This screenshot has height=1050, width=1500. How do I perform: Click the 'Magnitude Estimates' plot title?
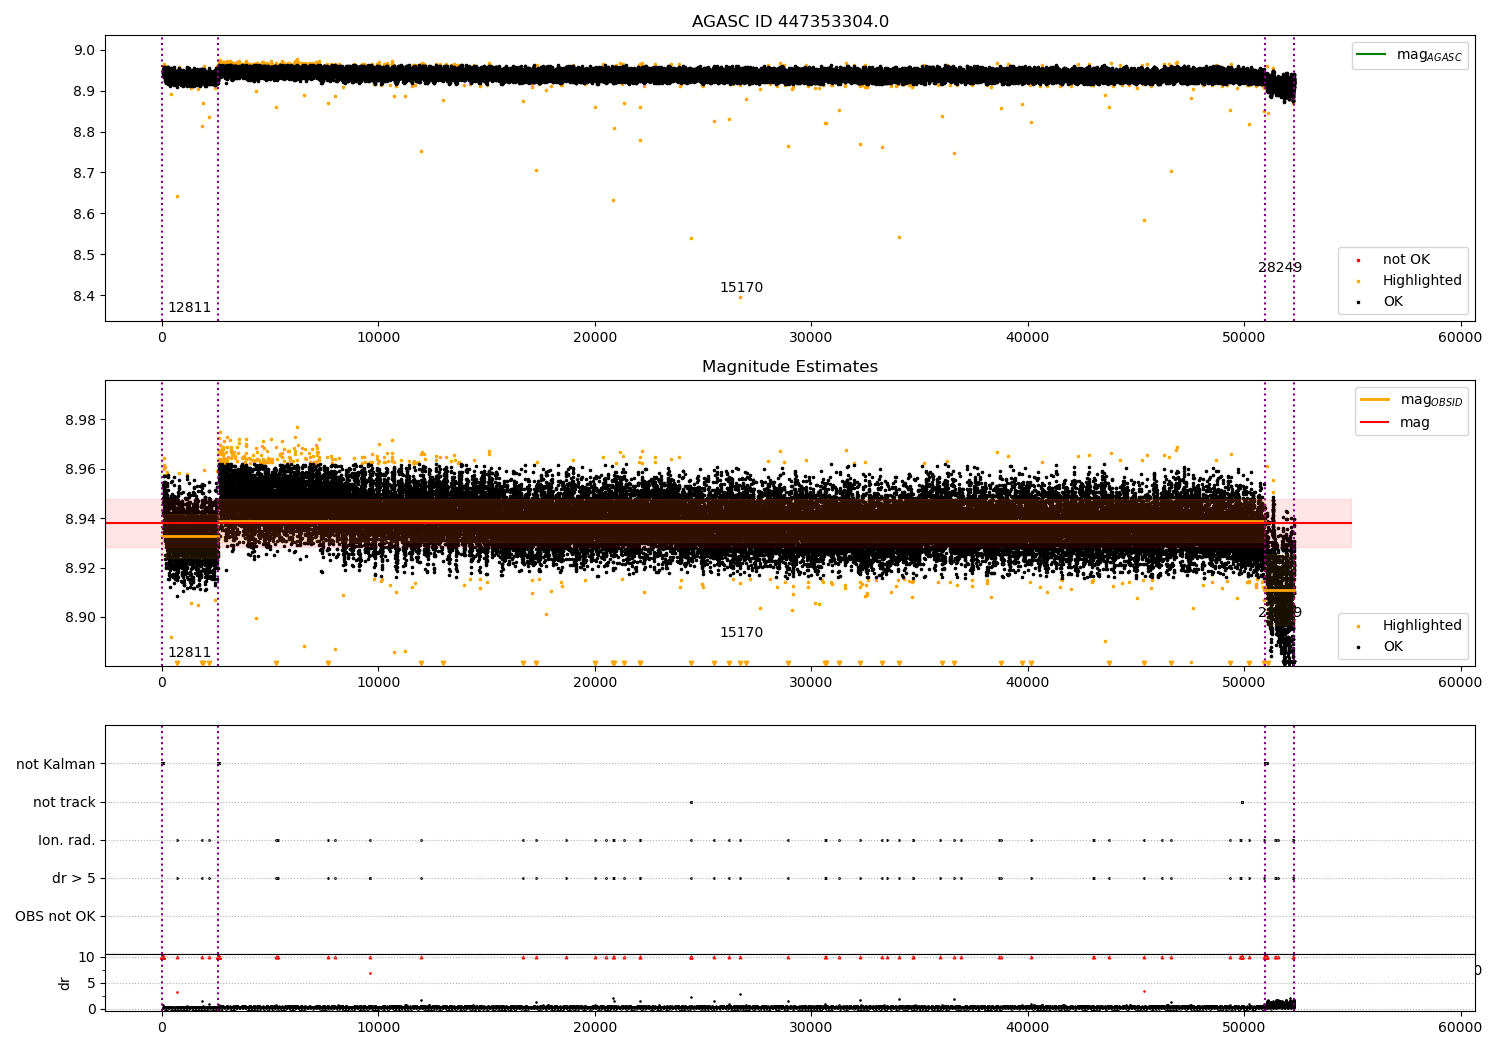click(790, 367)
